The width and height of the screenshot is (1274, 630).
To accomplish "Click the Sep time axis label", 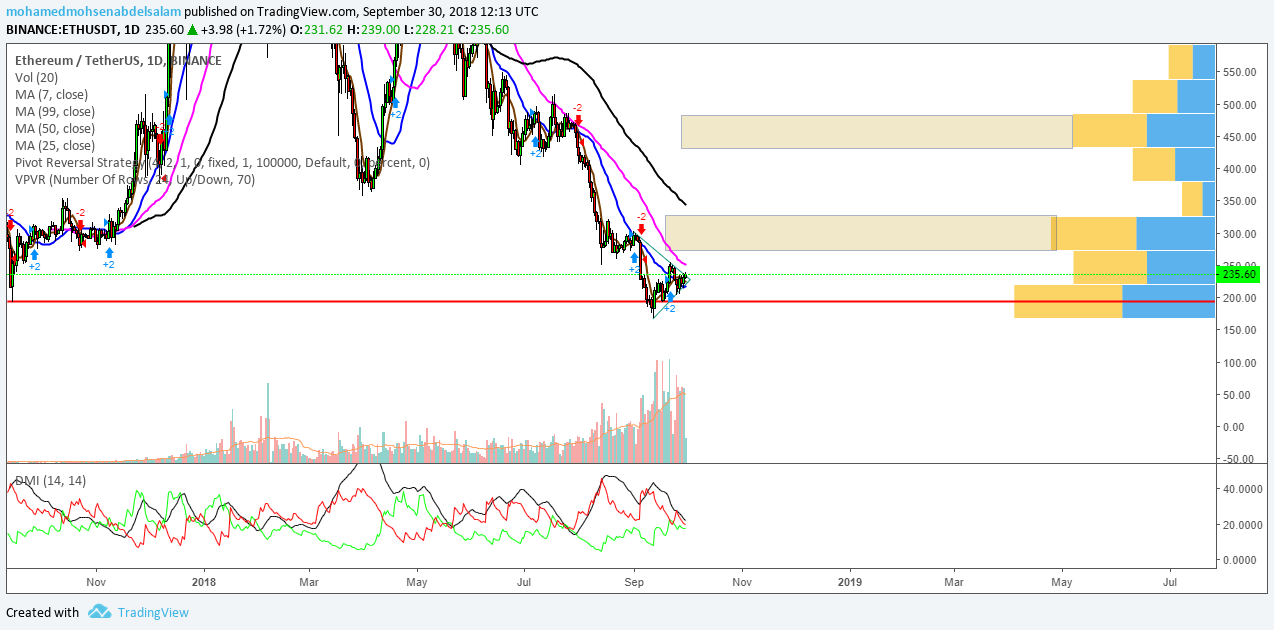I will point(634,581).
